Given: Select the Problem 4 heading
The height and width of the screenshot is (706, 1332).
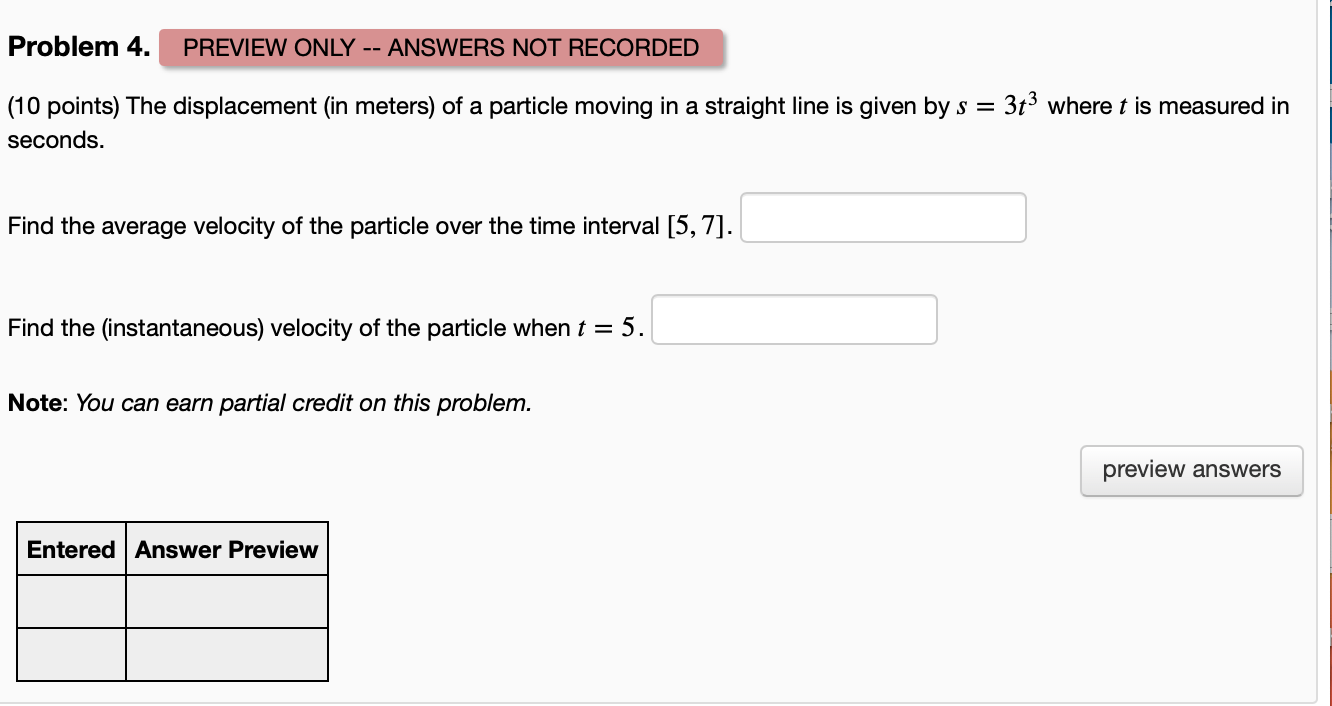Looking at the screenshot, I should [78, 46].
